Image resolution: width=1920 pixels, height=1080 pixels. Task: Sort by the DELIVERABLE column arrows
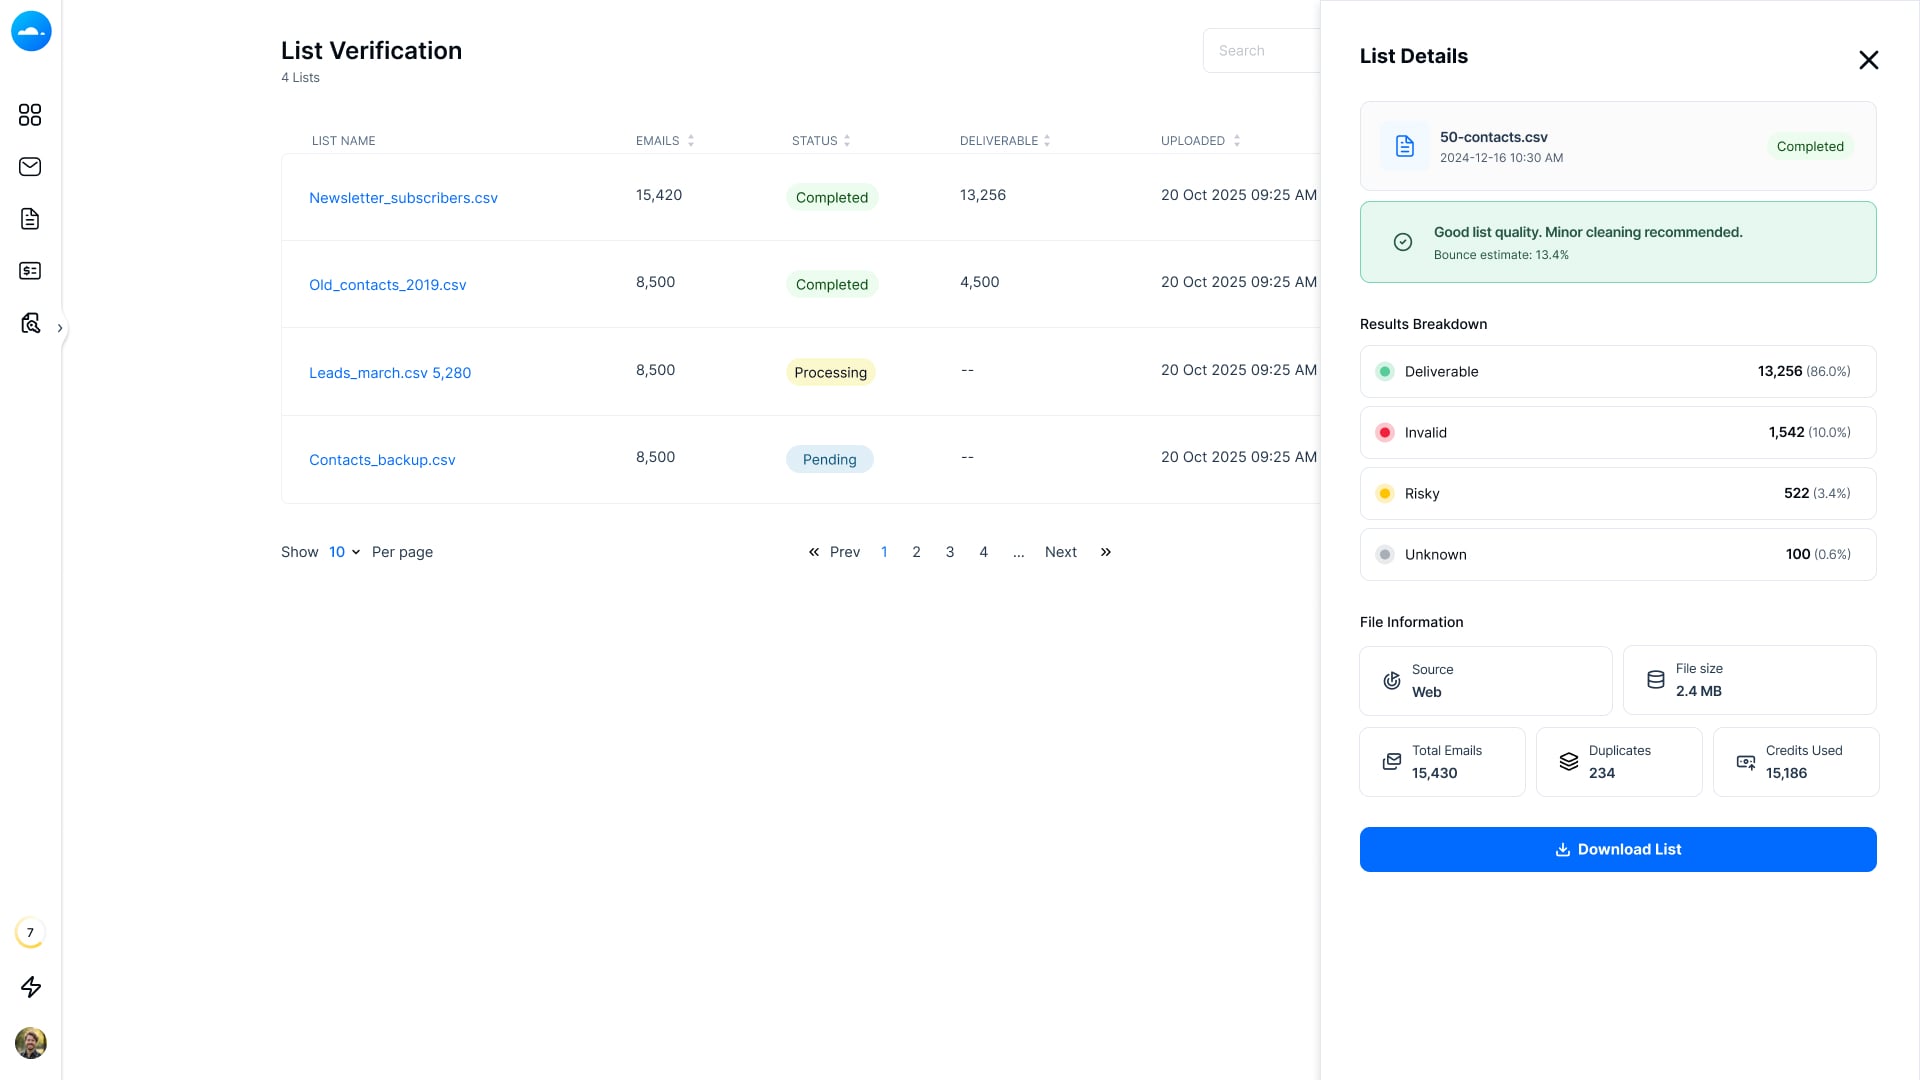coord(1047,141)
